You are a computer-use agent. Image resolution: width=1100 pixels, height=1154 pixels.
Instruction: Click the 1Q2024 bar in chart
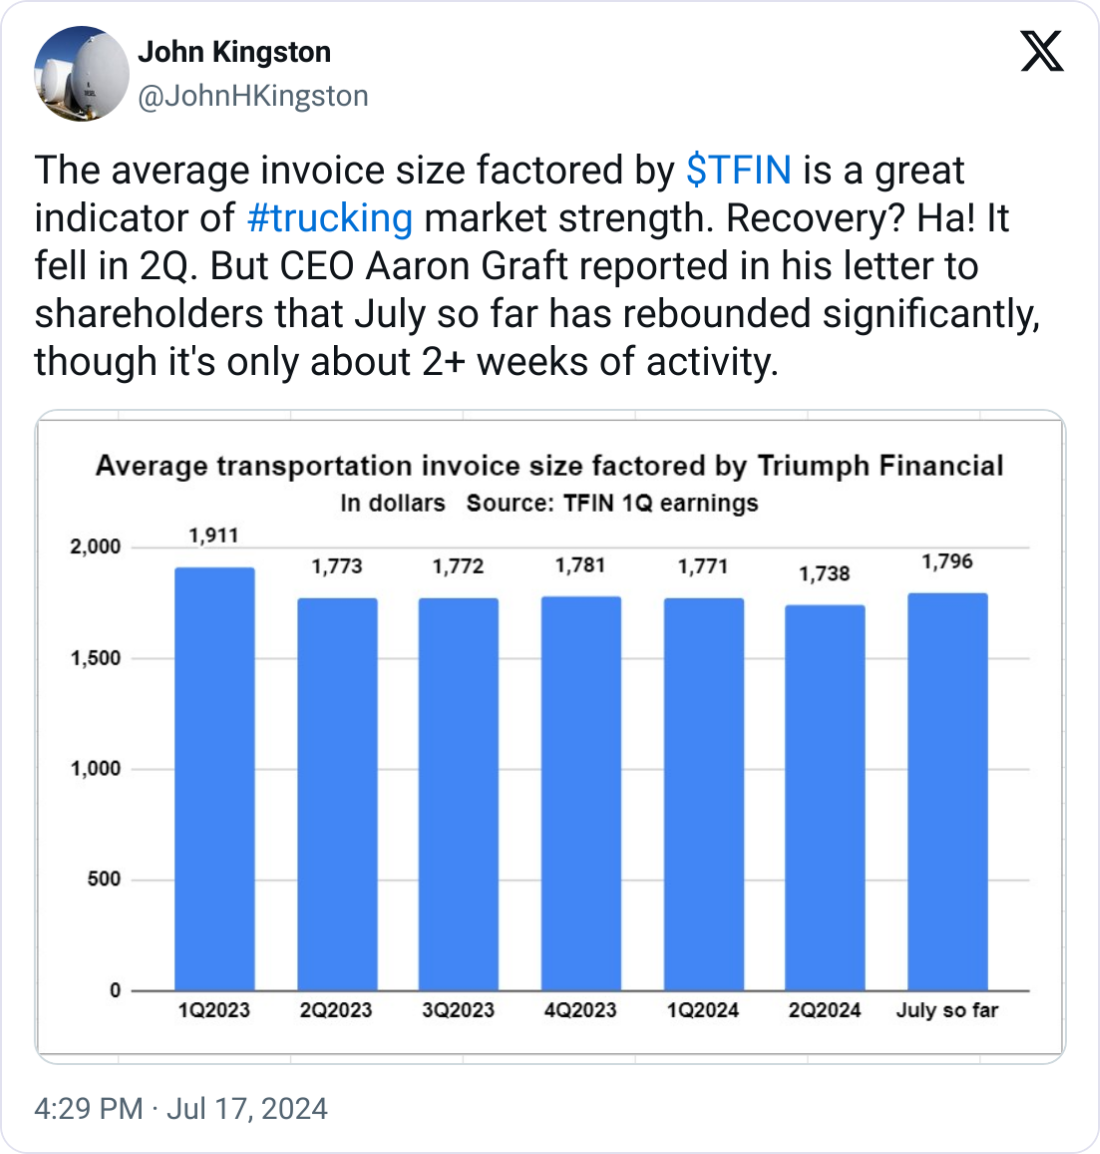point(703,795)
